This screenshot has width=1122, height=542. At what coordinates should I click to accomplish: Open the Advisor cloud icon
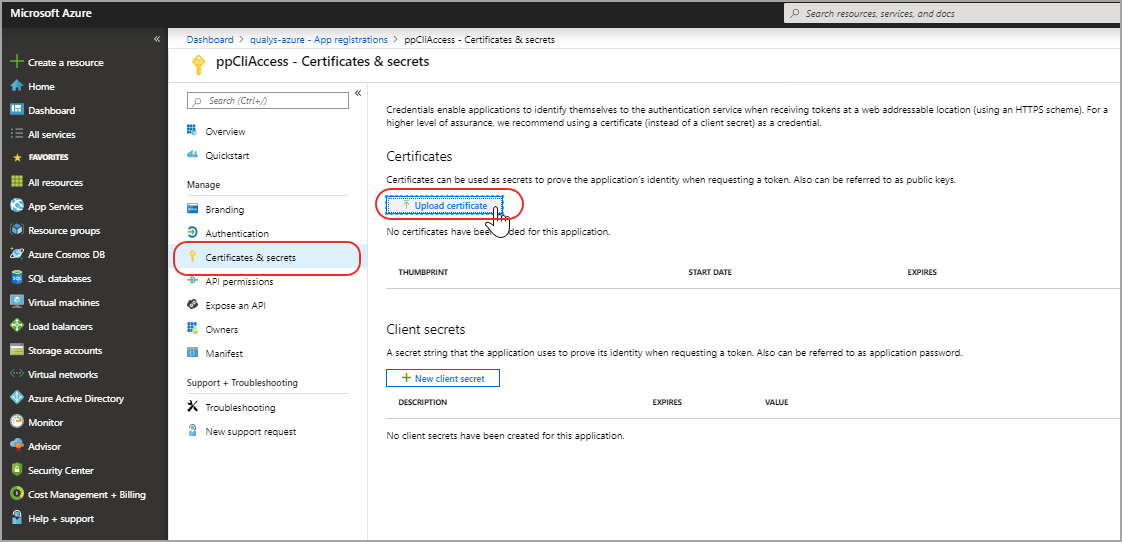[17, 446]
